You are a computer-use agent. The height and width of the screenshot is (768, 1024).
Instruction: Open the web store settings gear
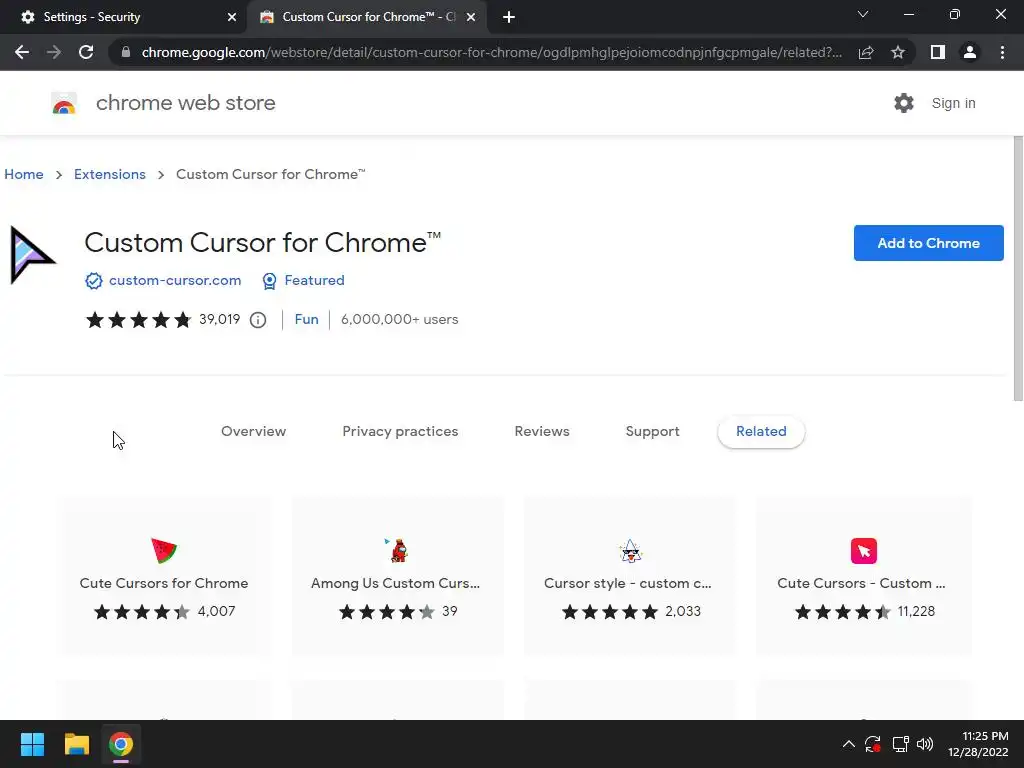[x=904, y=103]
